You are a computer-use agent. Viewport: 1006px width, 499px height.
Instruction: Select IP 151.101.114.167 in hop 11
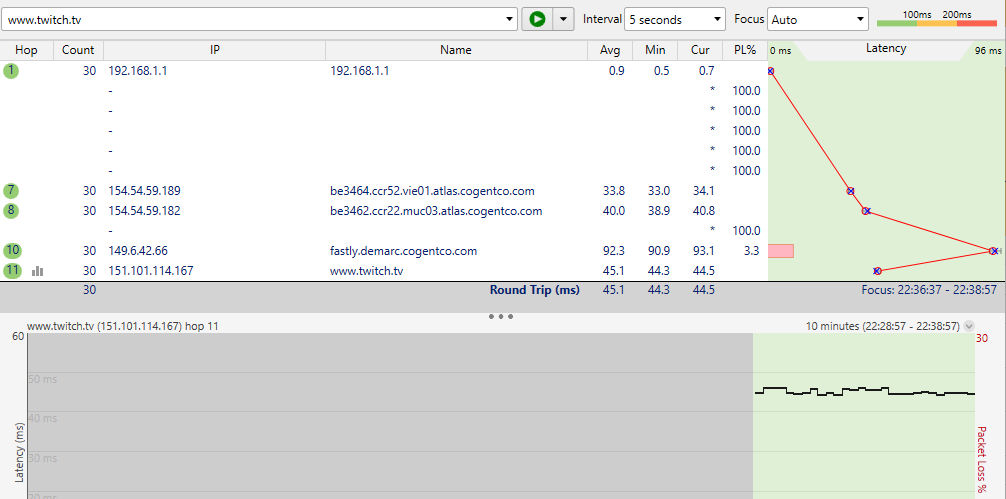[x=151, y=271]
